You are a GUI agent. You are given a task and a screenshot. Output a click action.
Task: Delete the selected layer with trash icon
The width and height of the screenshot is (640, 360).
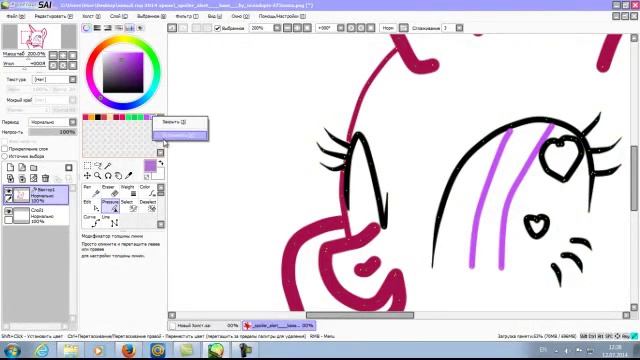point(45,178)
